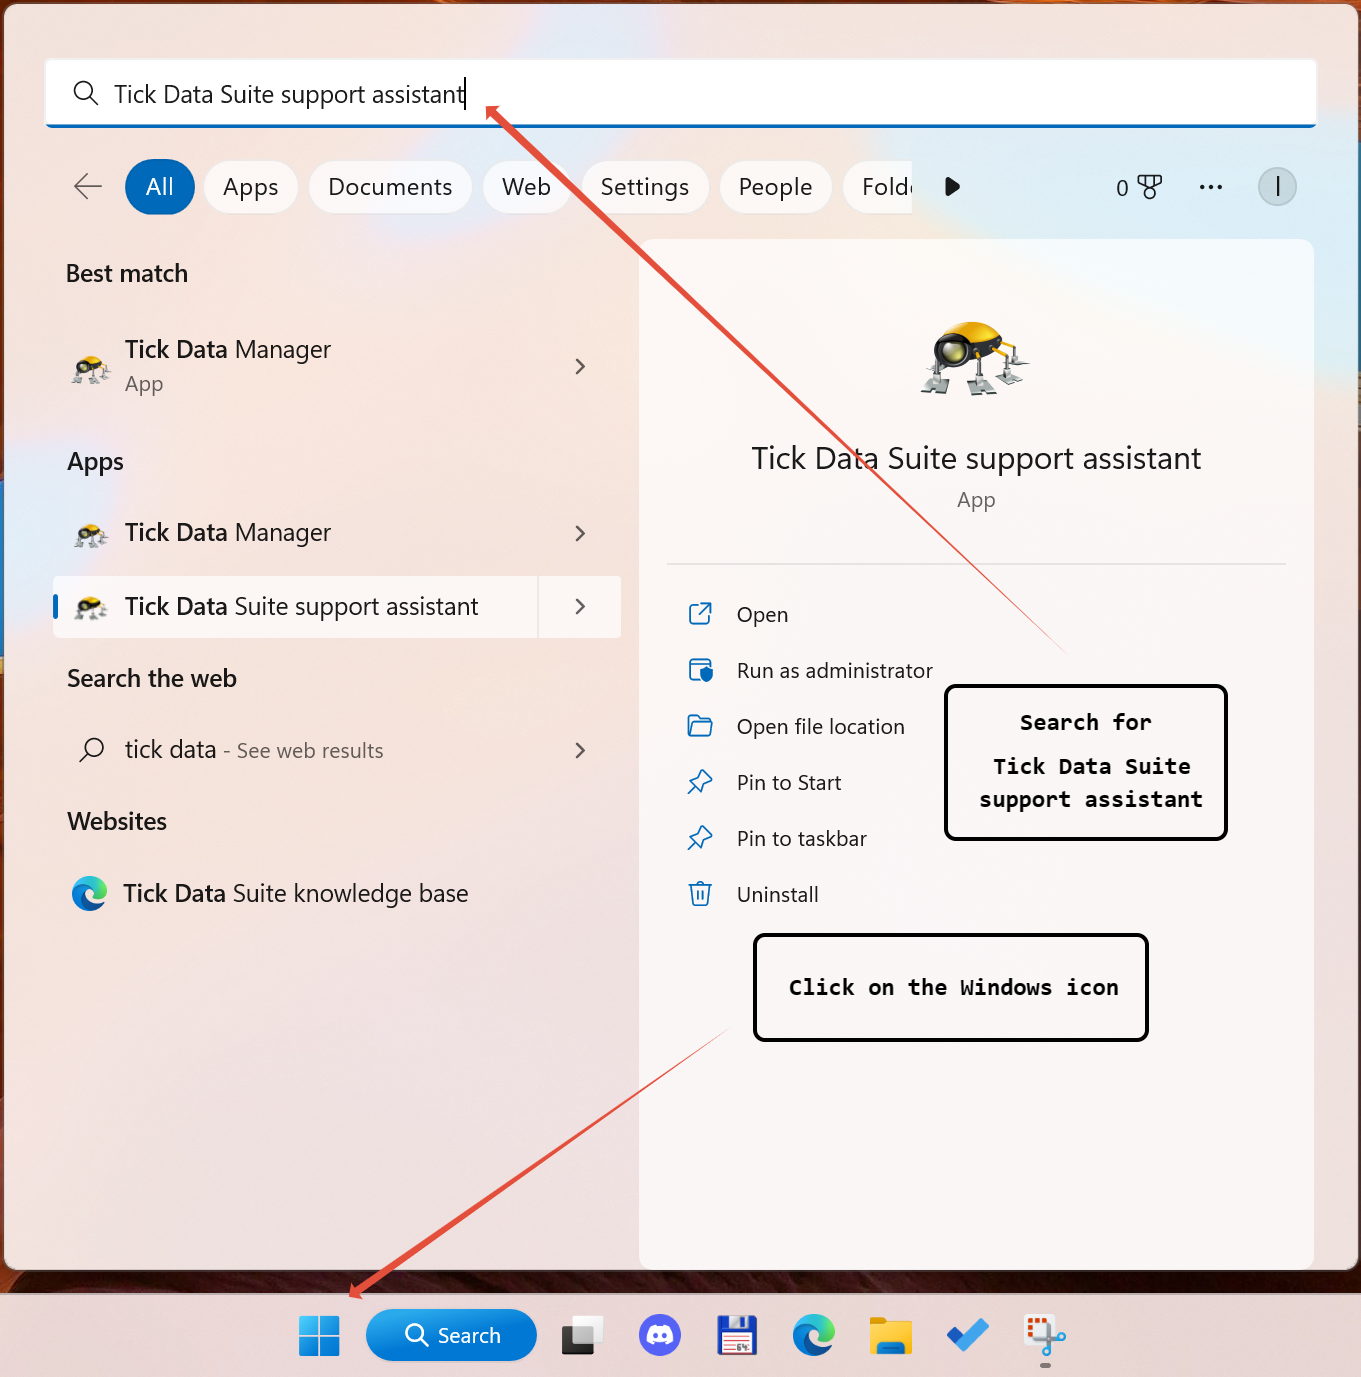Viewport: 1361px width, 1377px height.
Task: Click Best match Tick Data Manager app icon
Action: (91, 369)
